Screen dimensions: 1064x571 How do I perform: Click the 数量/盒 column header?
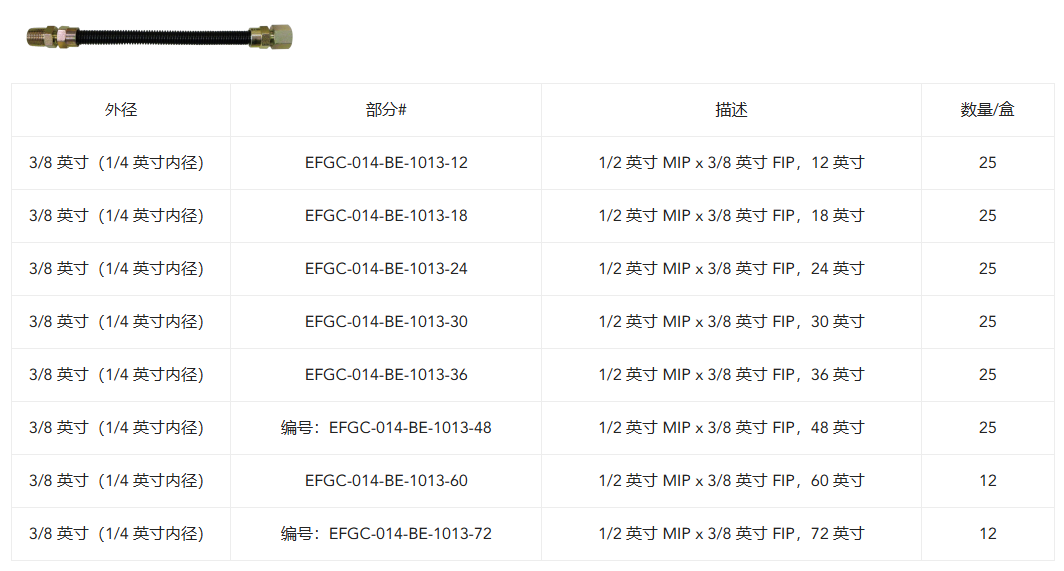pos(987,110)
